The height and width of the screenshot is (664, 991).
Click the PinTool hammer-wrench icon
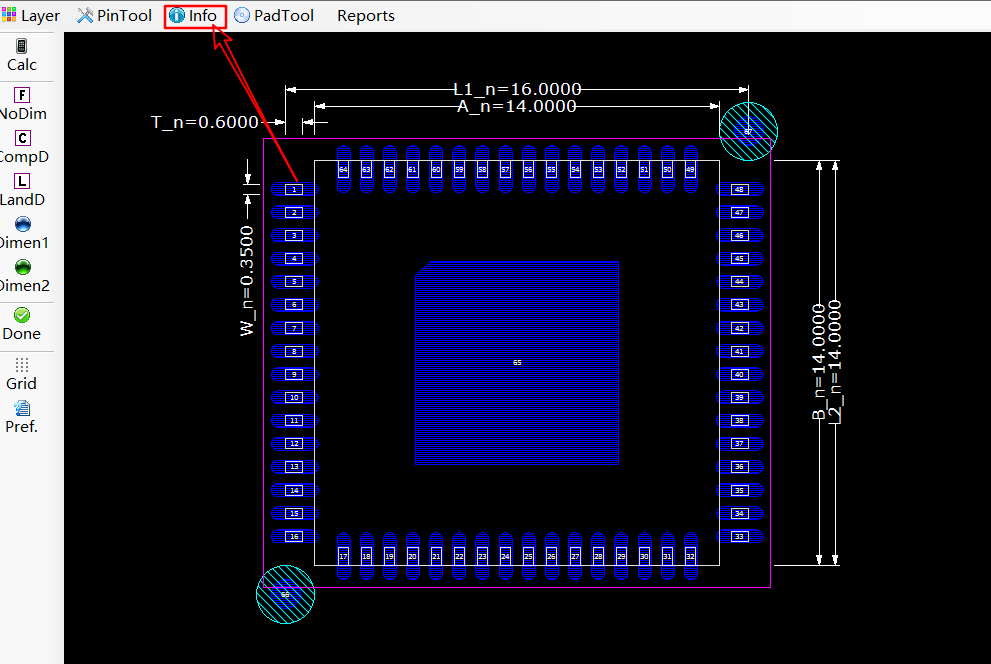[x=85, y=15]
